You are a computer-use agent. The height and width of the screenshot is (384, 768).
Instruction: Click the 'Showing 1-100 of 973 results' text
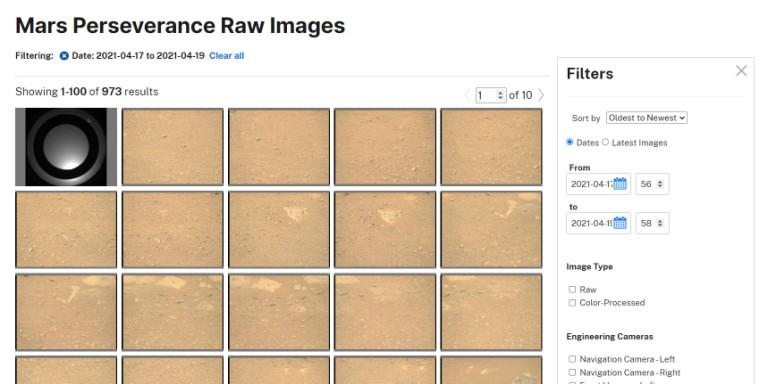tap(87, 92)
